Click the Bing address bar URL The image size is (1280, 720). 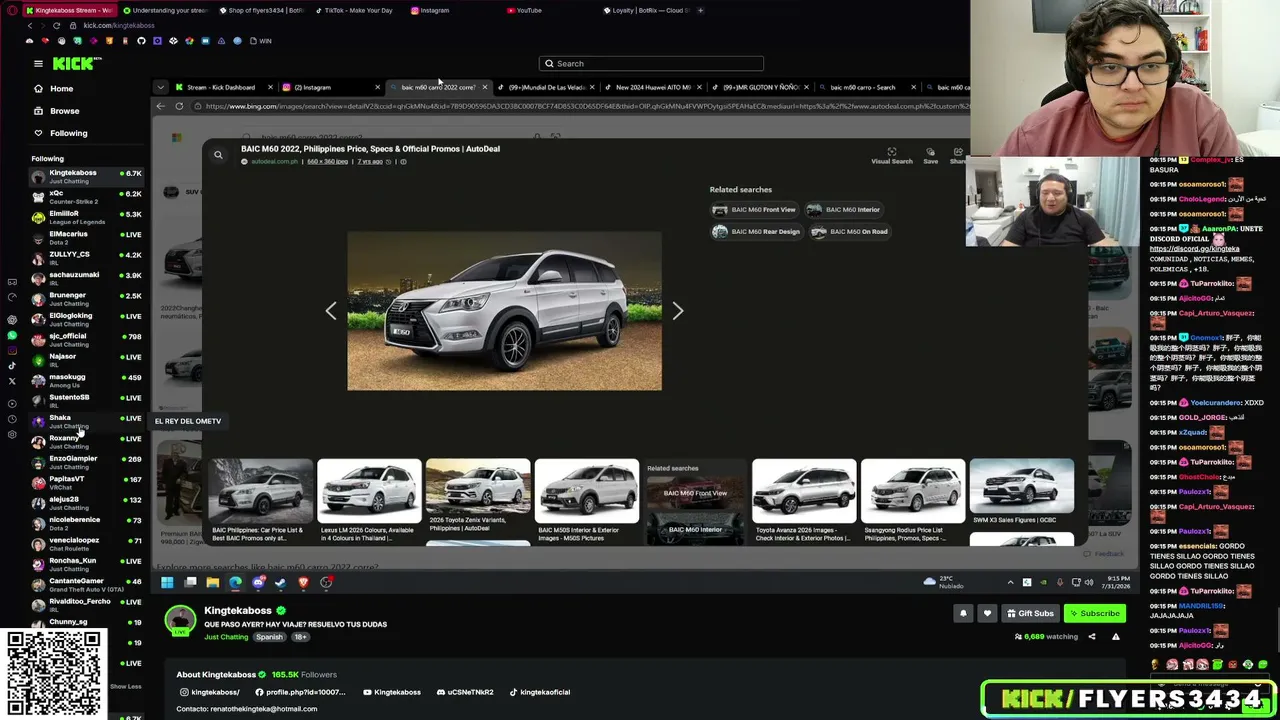tap(585, 106)
